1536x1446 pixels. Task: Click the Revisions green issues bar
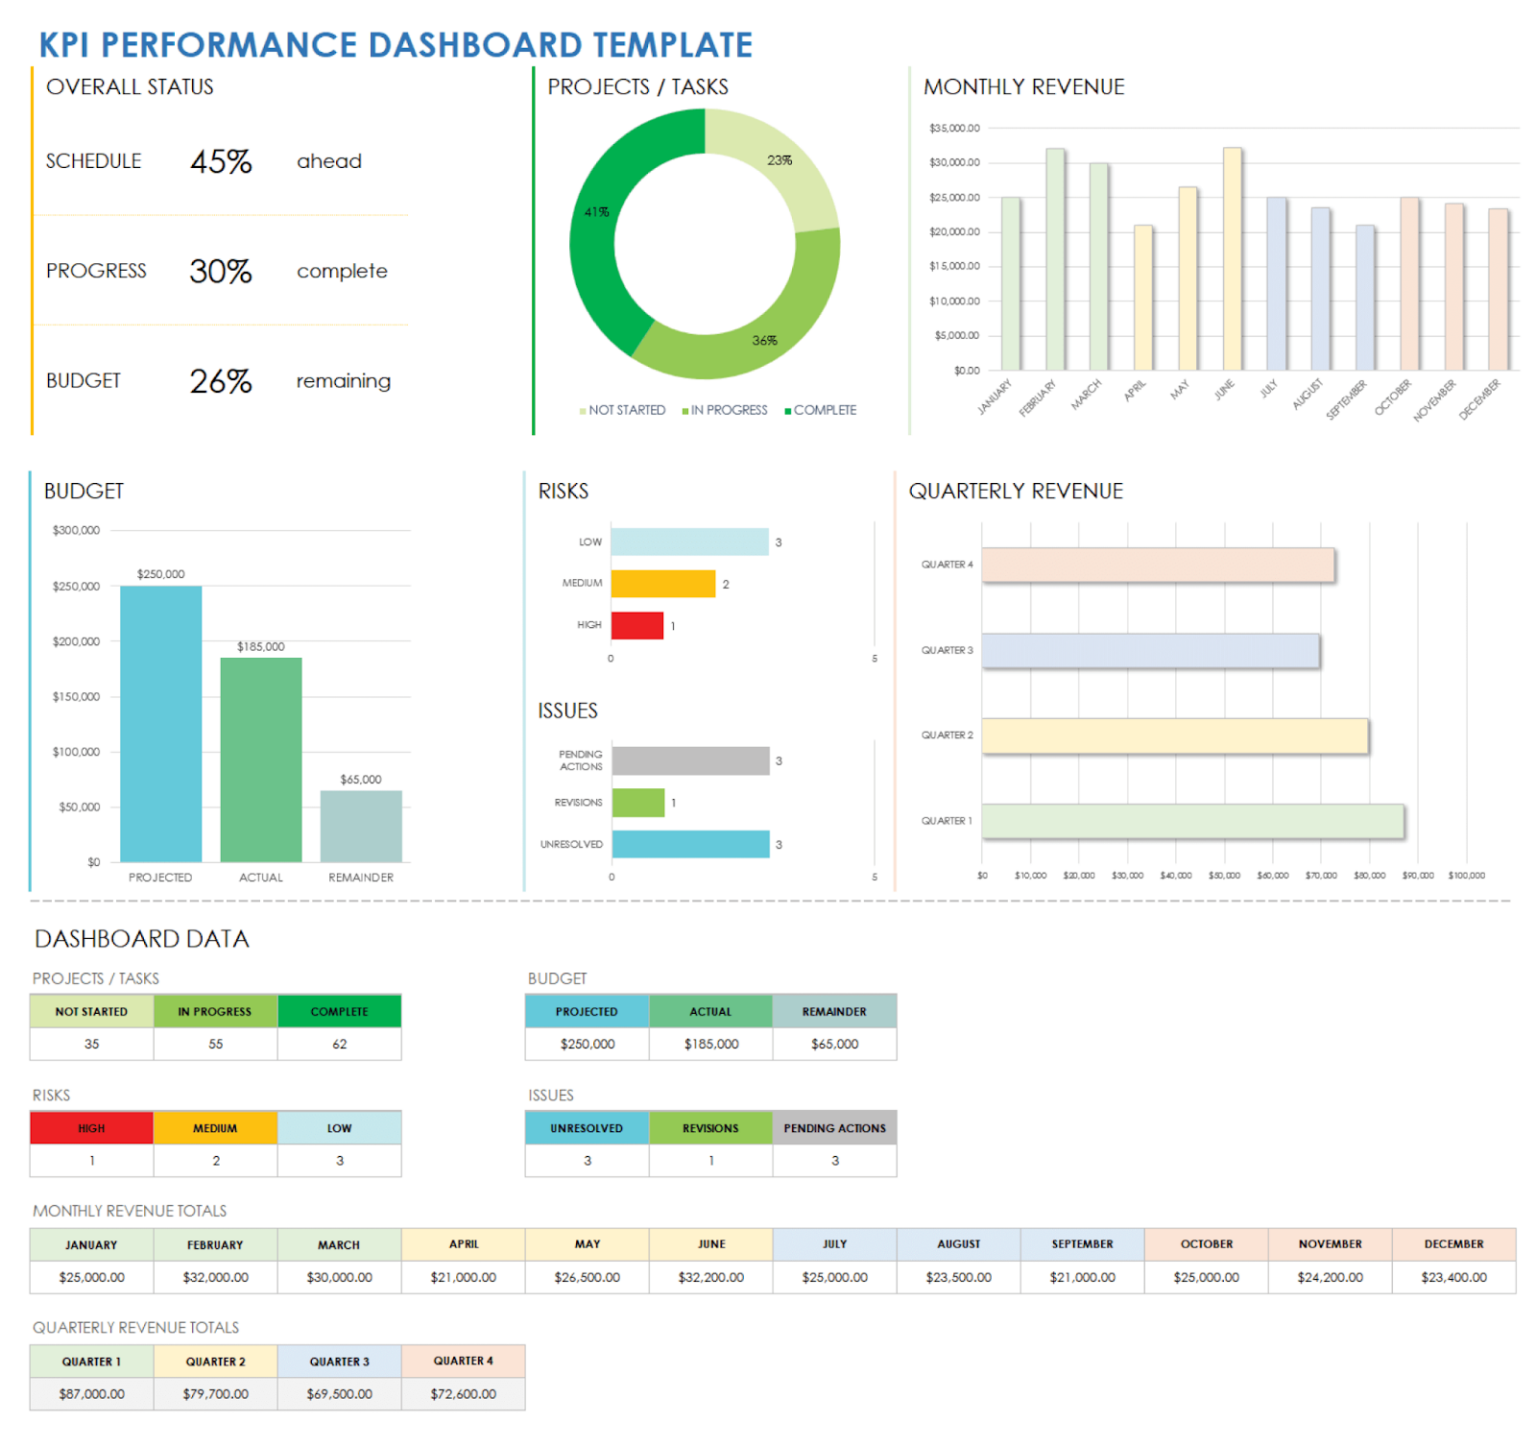point(638,803)
